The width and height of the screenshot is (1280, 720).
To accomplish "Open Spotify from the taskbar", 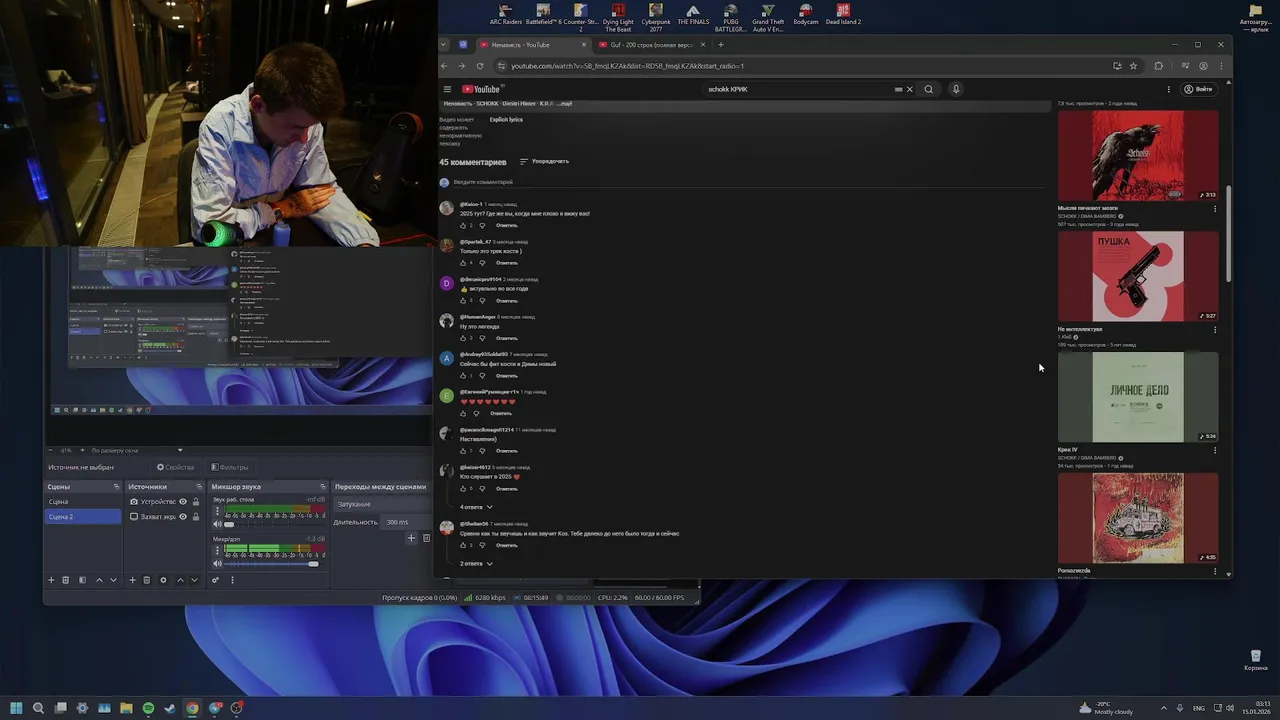I will point(148,708).
